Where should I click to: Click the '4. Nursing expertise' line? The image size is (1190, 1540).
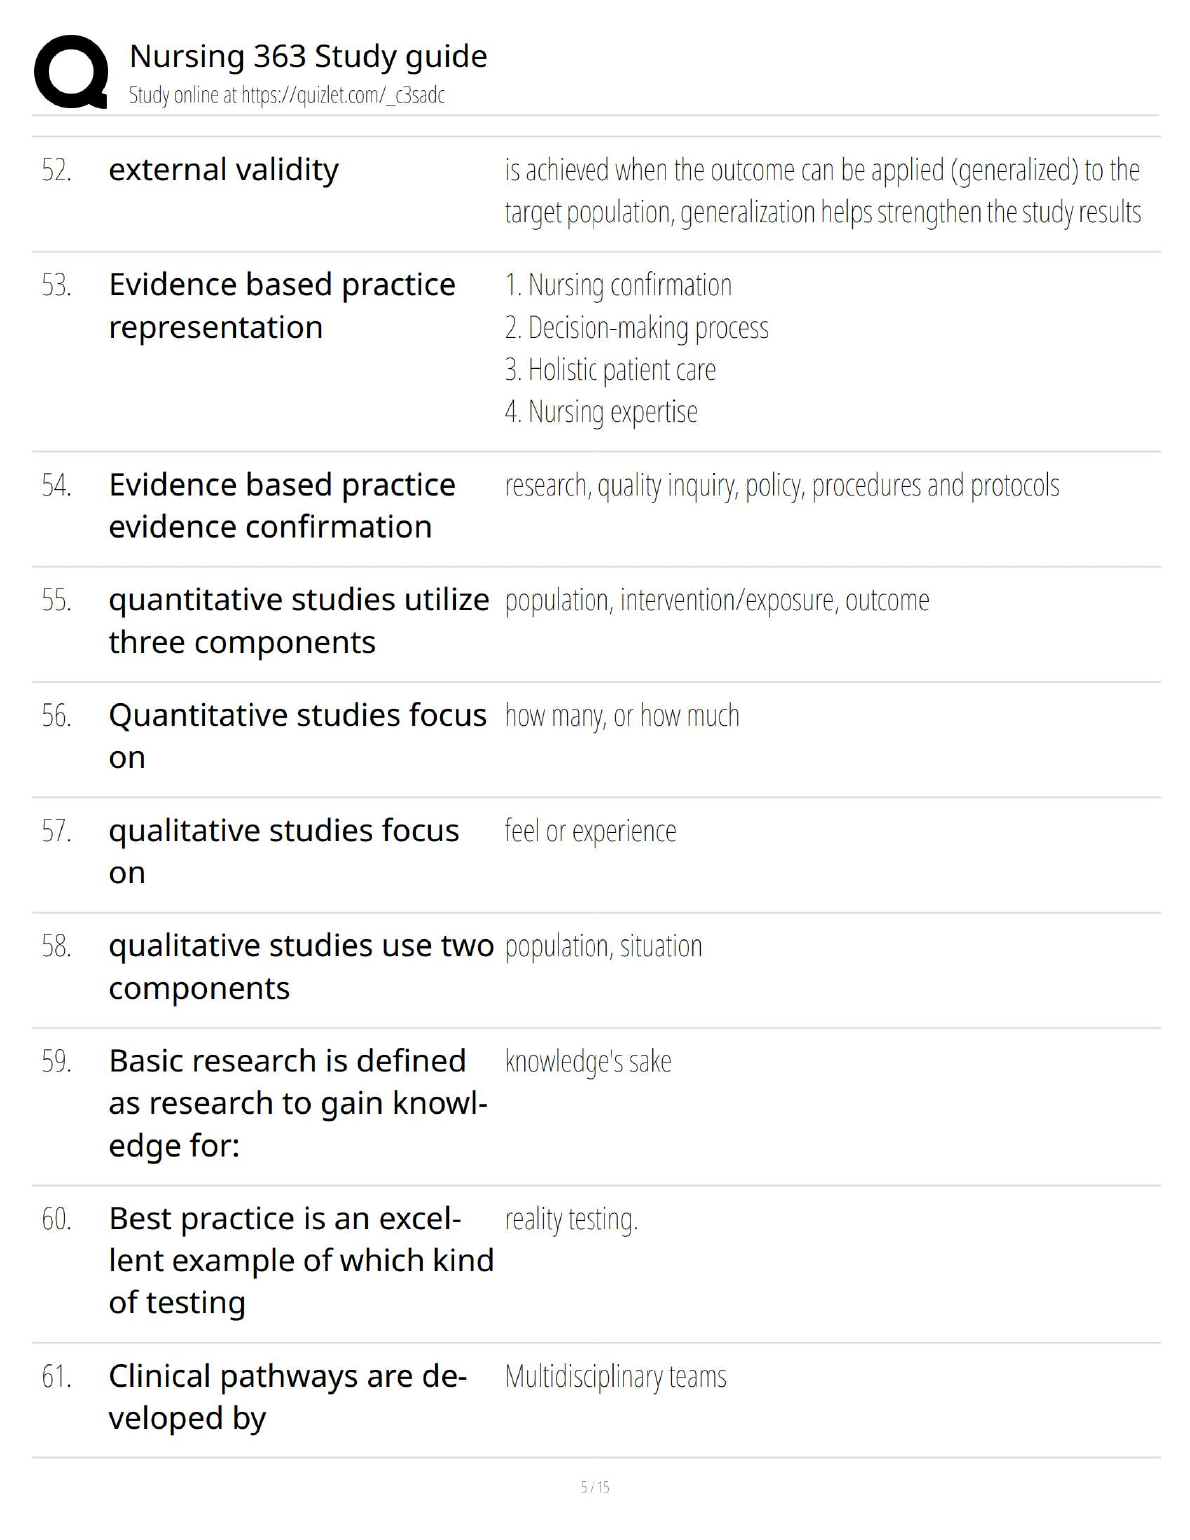point(601,412)
